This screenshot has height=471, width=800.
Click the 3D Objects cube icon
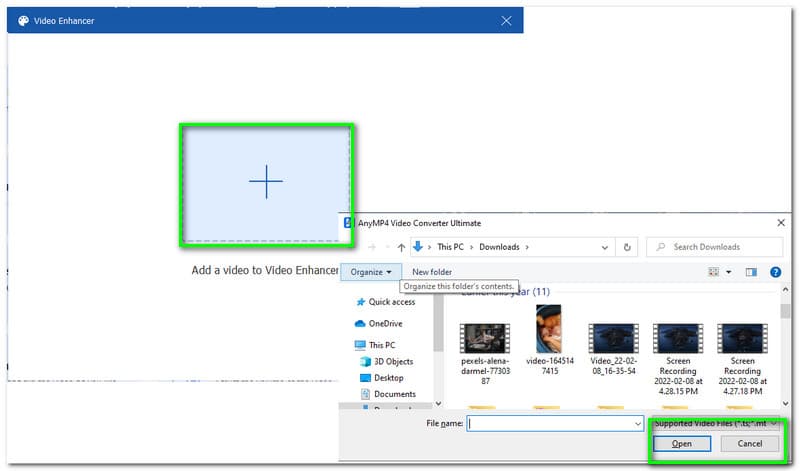pyautogui.click(x=365, y=361)
